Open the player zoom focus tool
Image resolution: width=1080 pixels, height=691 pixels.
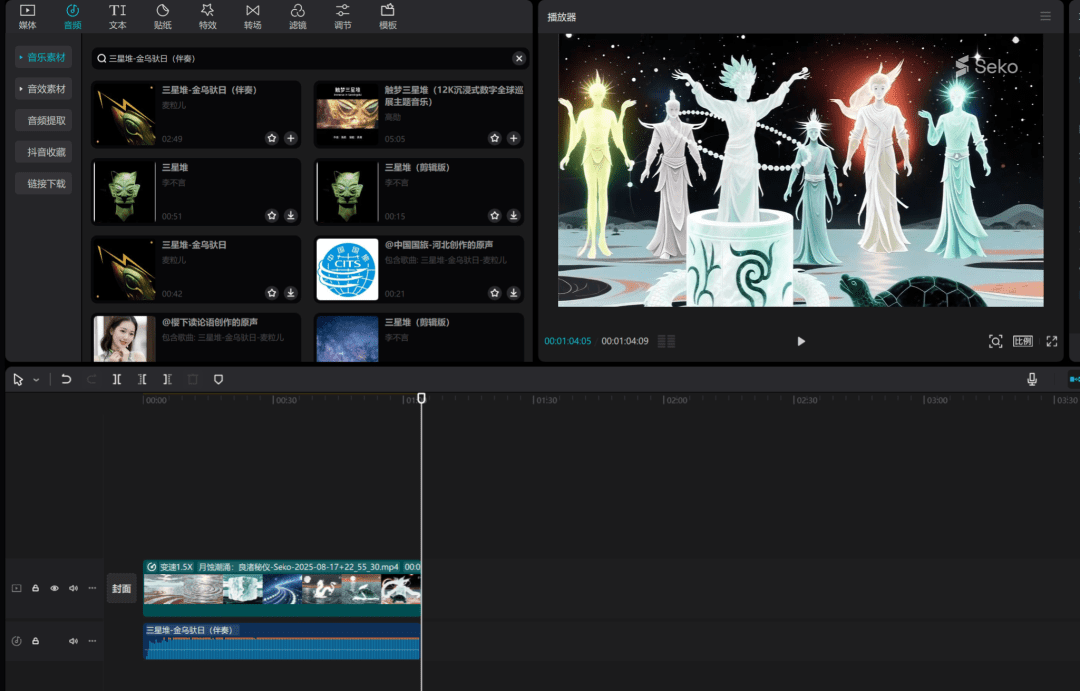pyautogui.click(x=995, y=341)
